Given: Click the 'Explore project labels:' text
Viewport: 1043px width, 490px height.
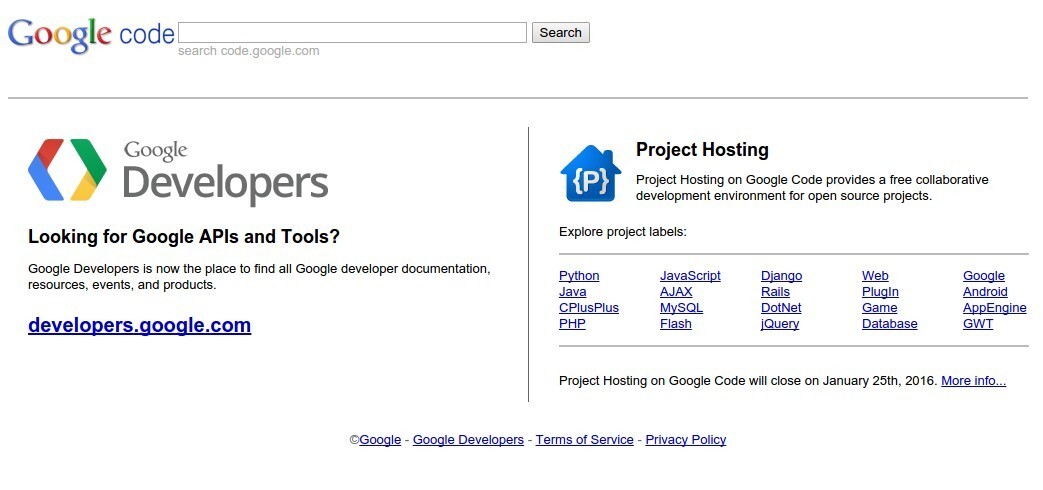Looking at the screenshot, I should pos(623,232).
